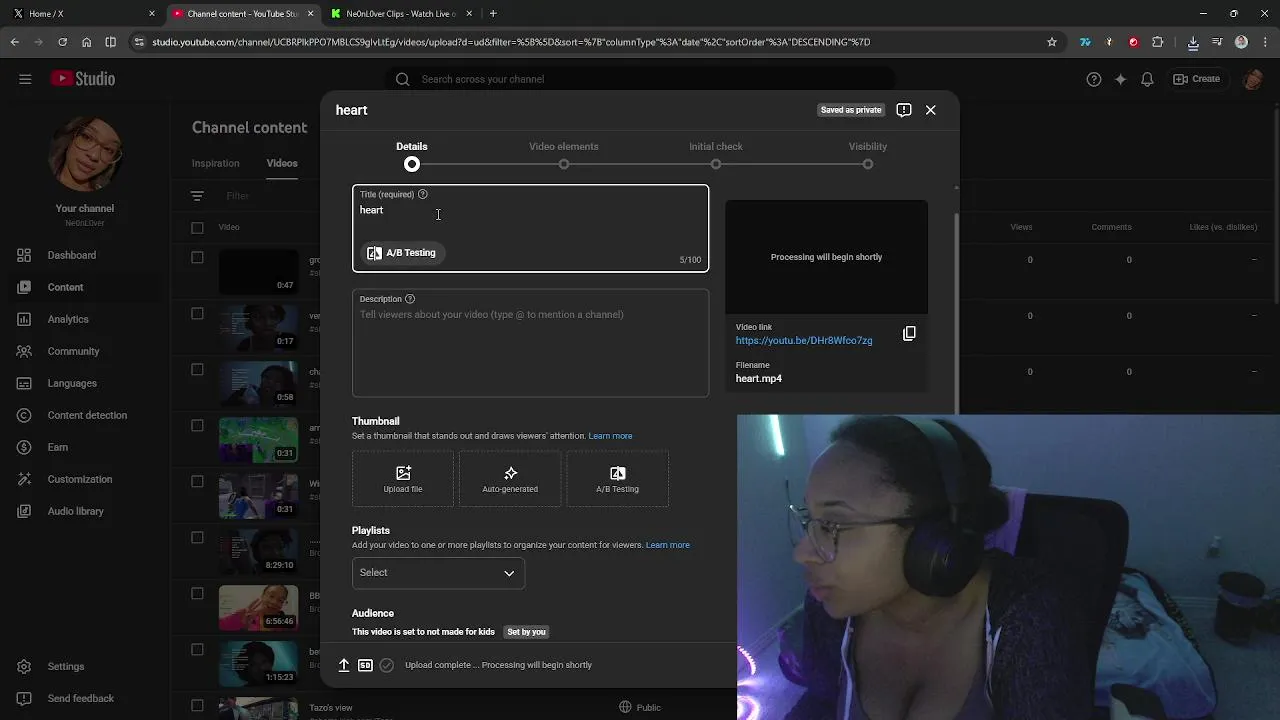Open a new browser tab with plus button
The height and width of the screenshot is (720, 1280).
click(x=493, y=13)
